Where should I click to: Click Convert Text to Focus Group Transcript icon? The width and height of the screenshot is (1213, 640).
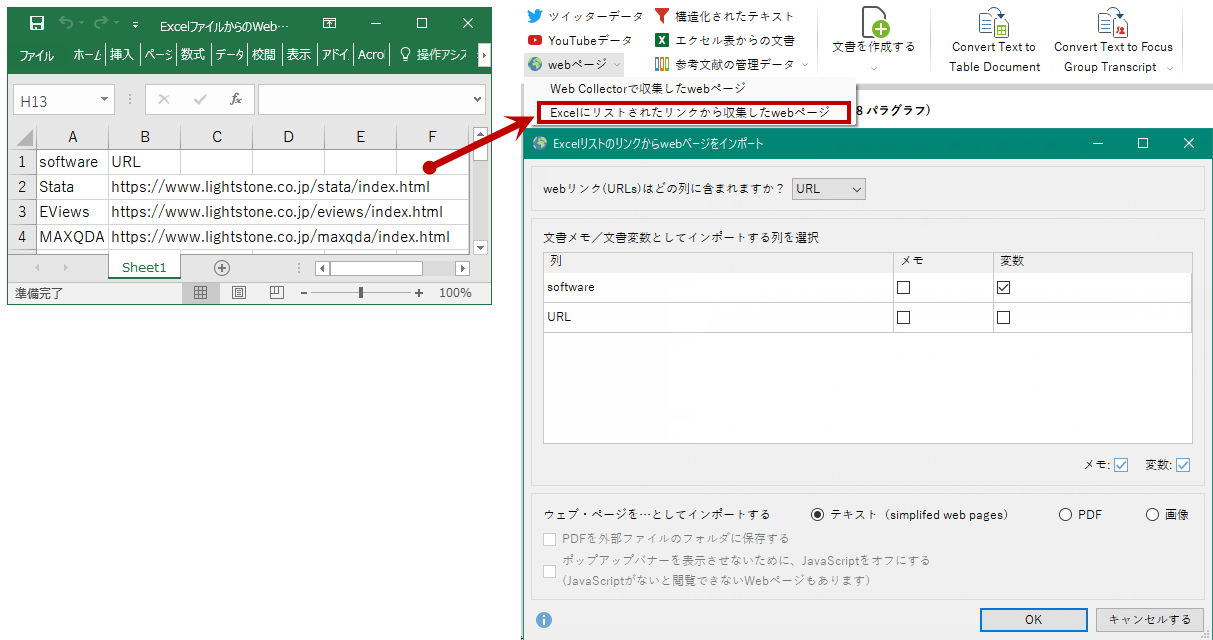[x=1113, y=21]
